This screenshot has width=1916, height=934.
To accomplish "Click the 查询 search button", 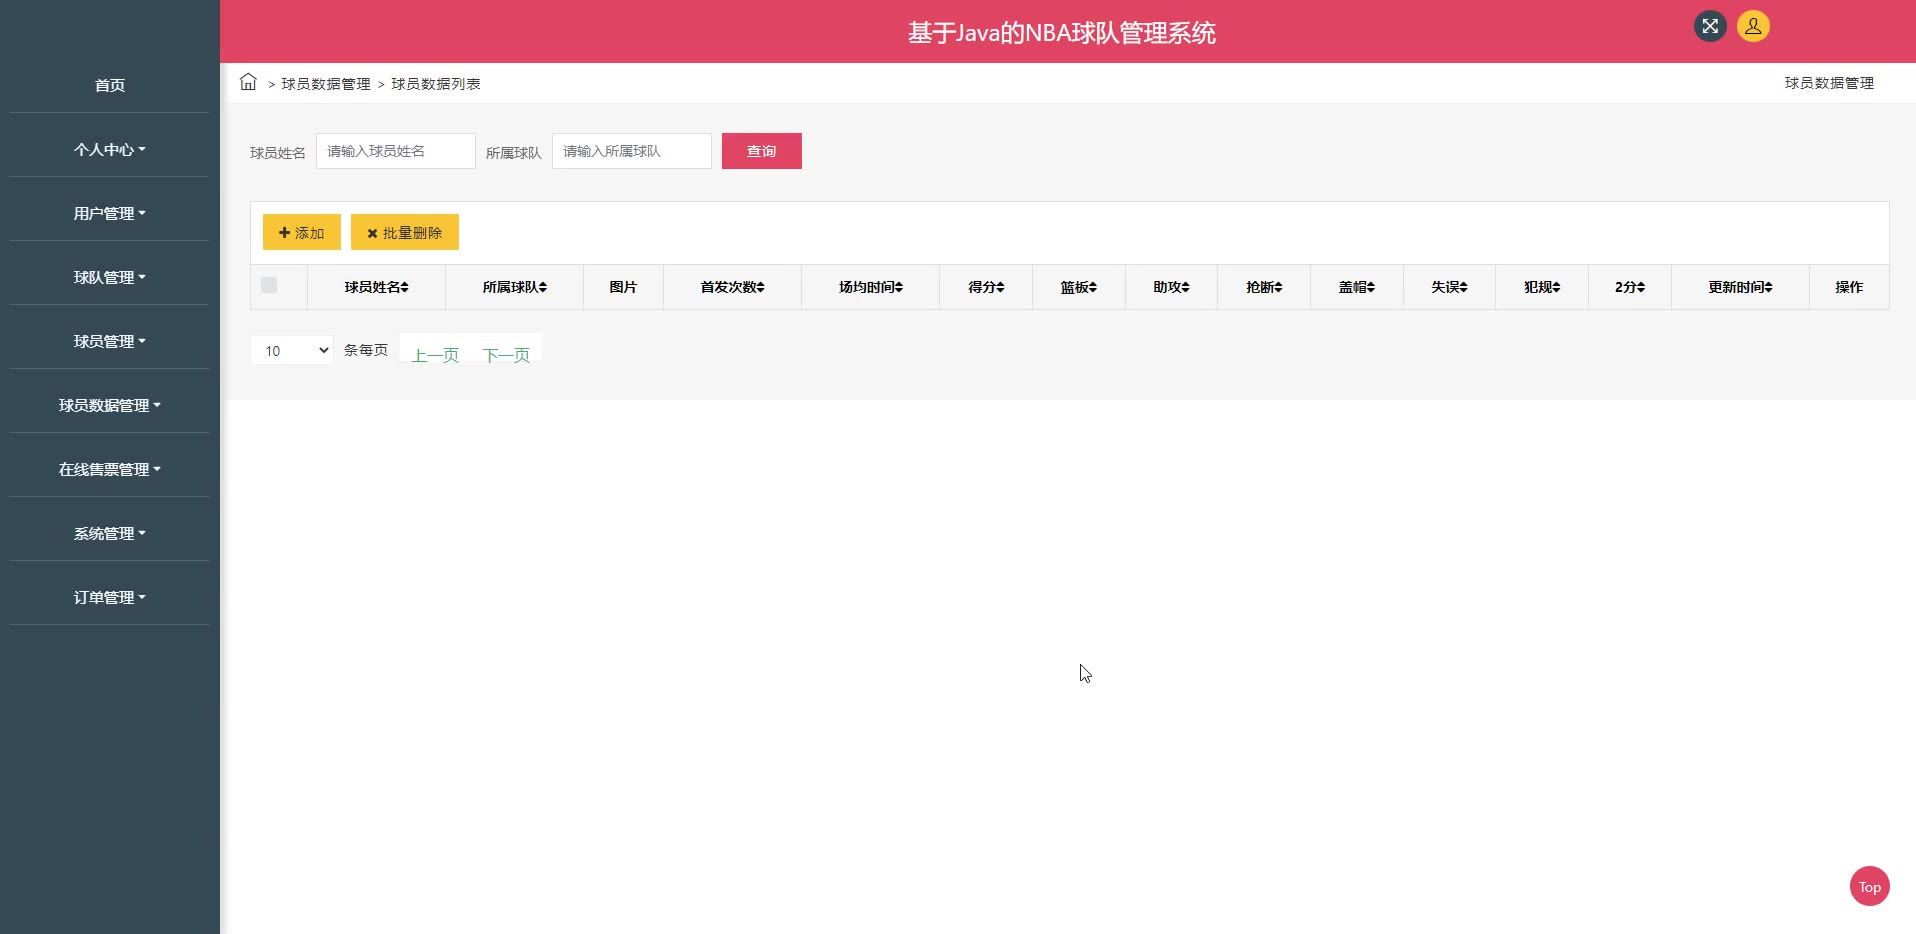I will tap(762, 151).
